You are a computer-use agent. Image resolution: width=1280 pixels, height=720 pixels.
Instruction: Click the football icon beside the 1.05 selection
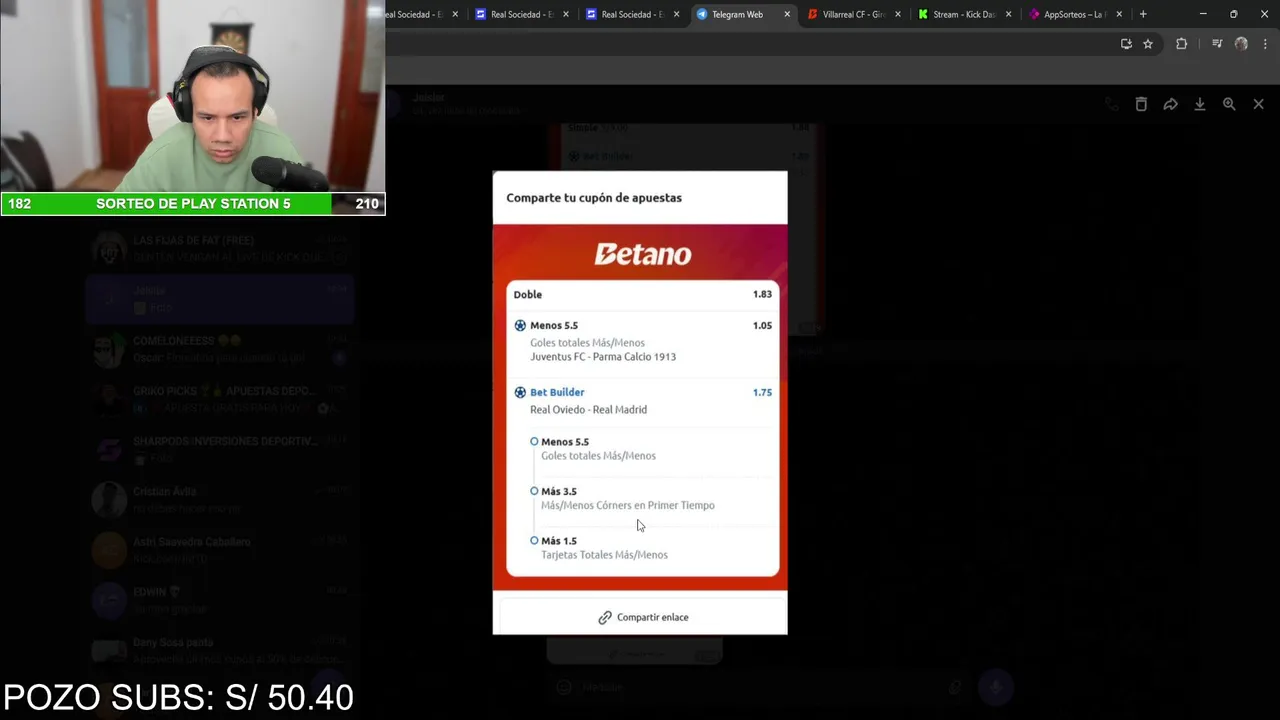coord(520,325)
